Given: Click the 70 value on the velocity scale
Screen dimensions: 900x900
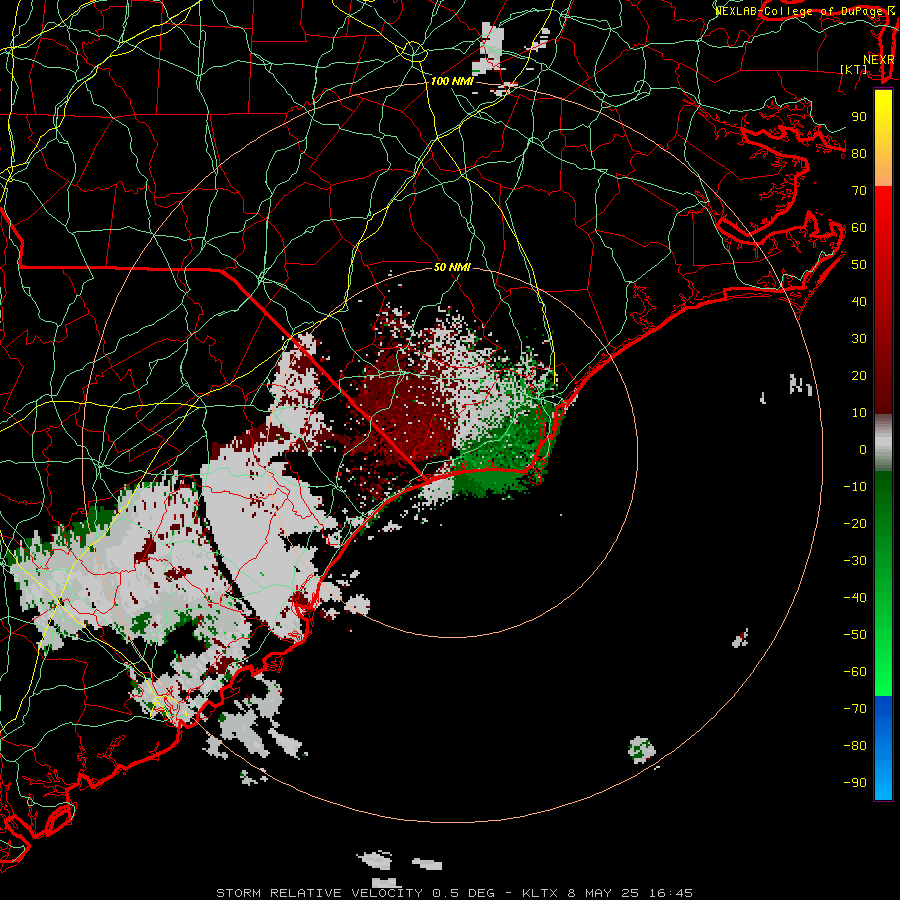Looking at the screenshot, I should pyautogui.click(x=859, y=191).
